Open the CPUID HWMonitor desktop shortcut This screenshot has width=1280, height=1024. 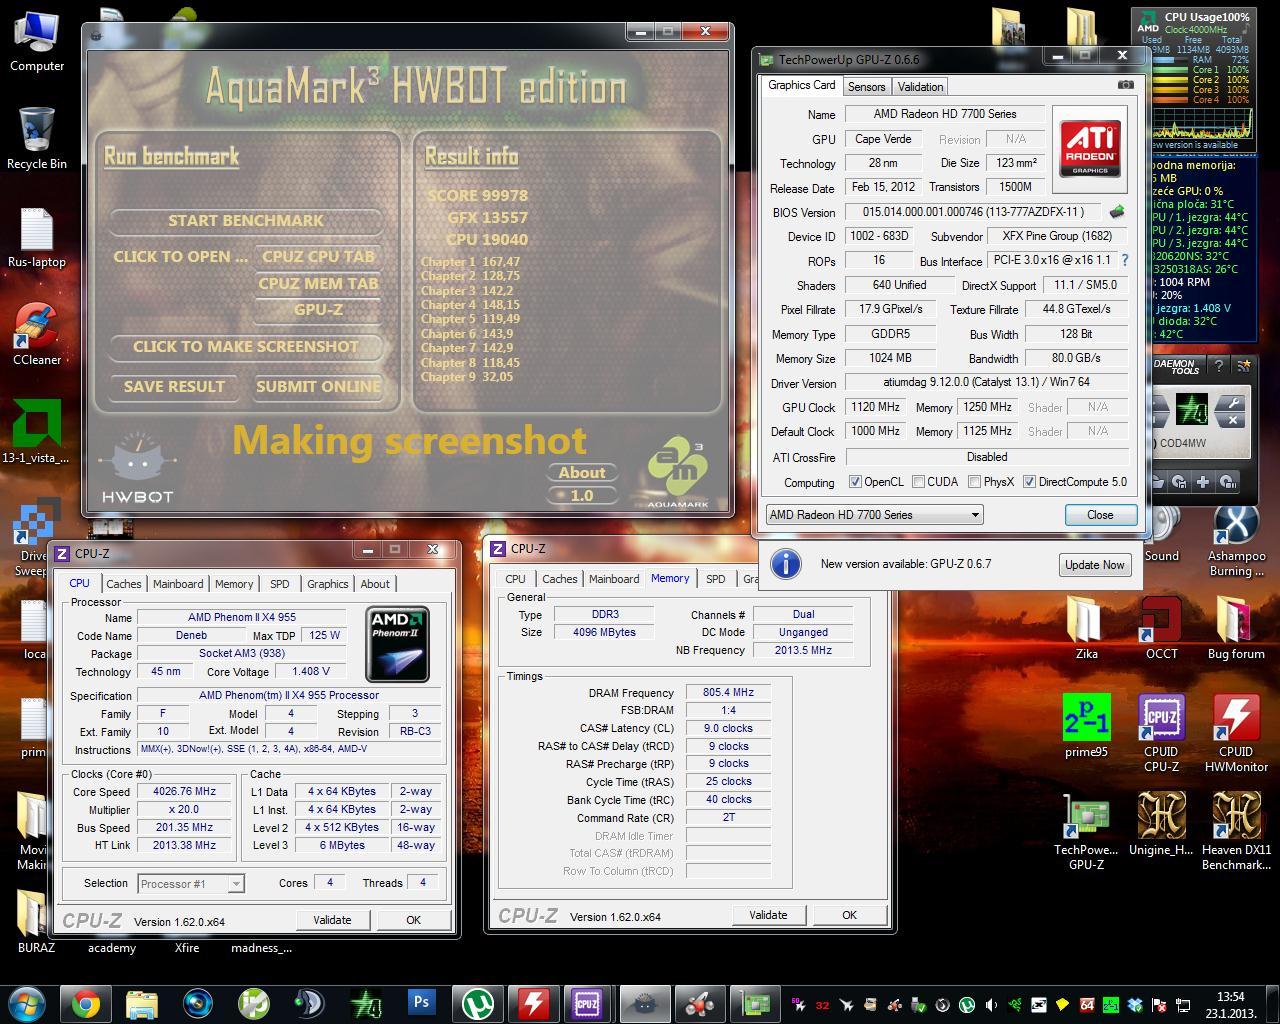(1236, 733)
